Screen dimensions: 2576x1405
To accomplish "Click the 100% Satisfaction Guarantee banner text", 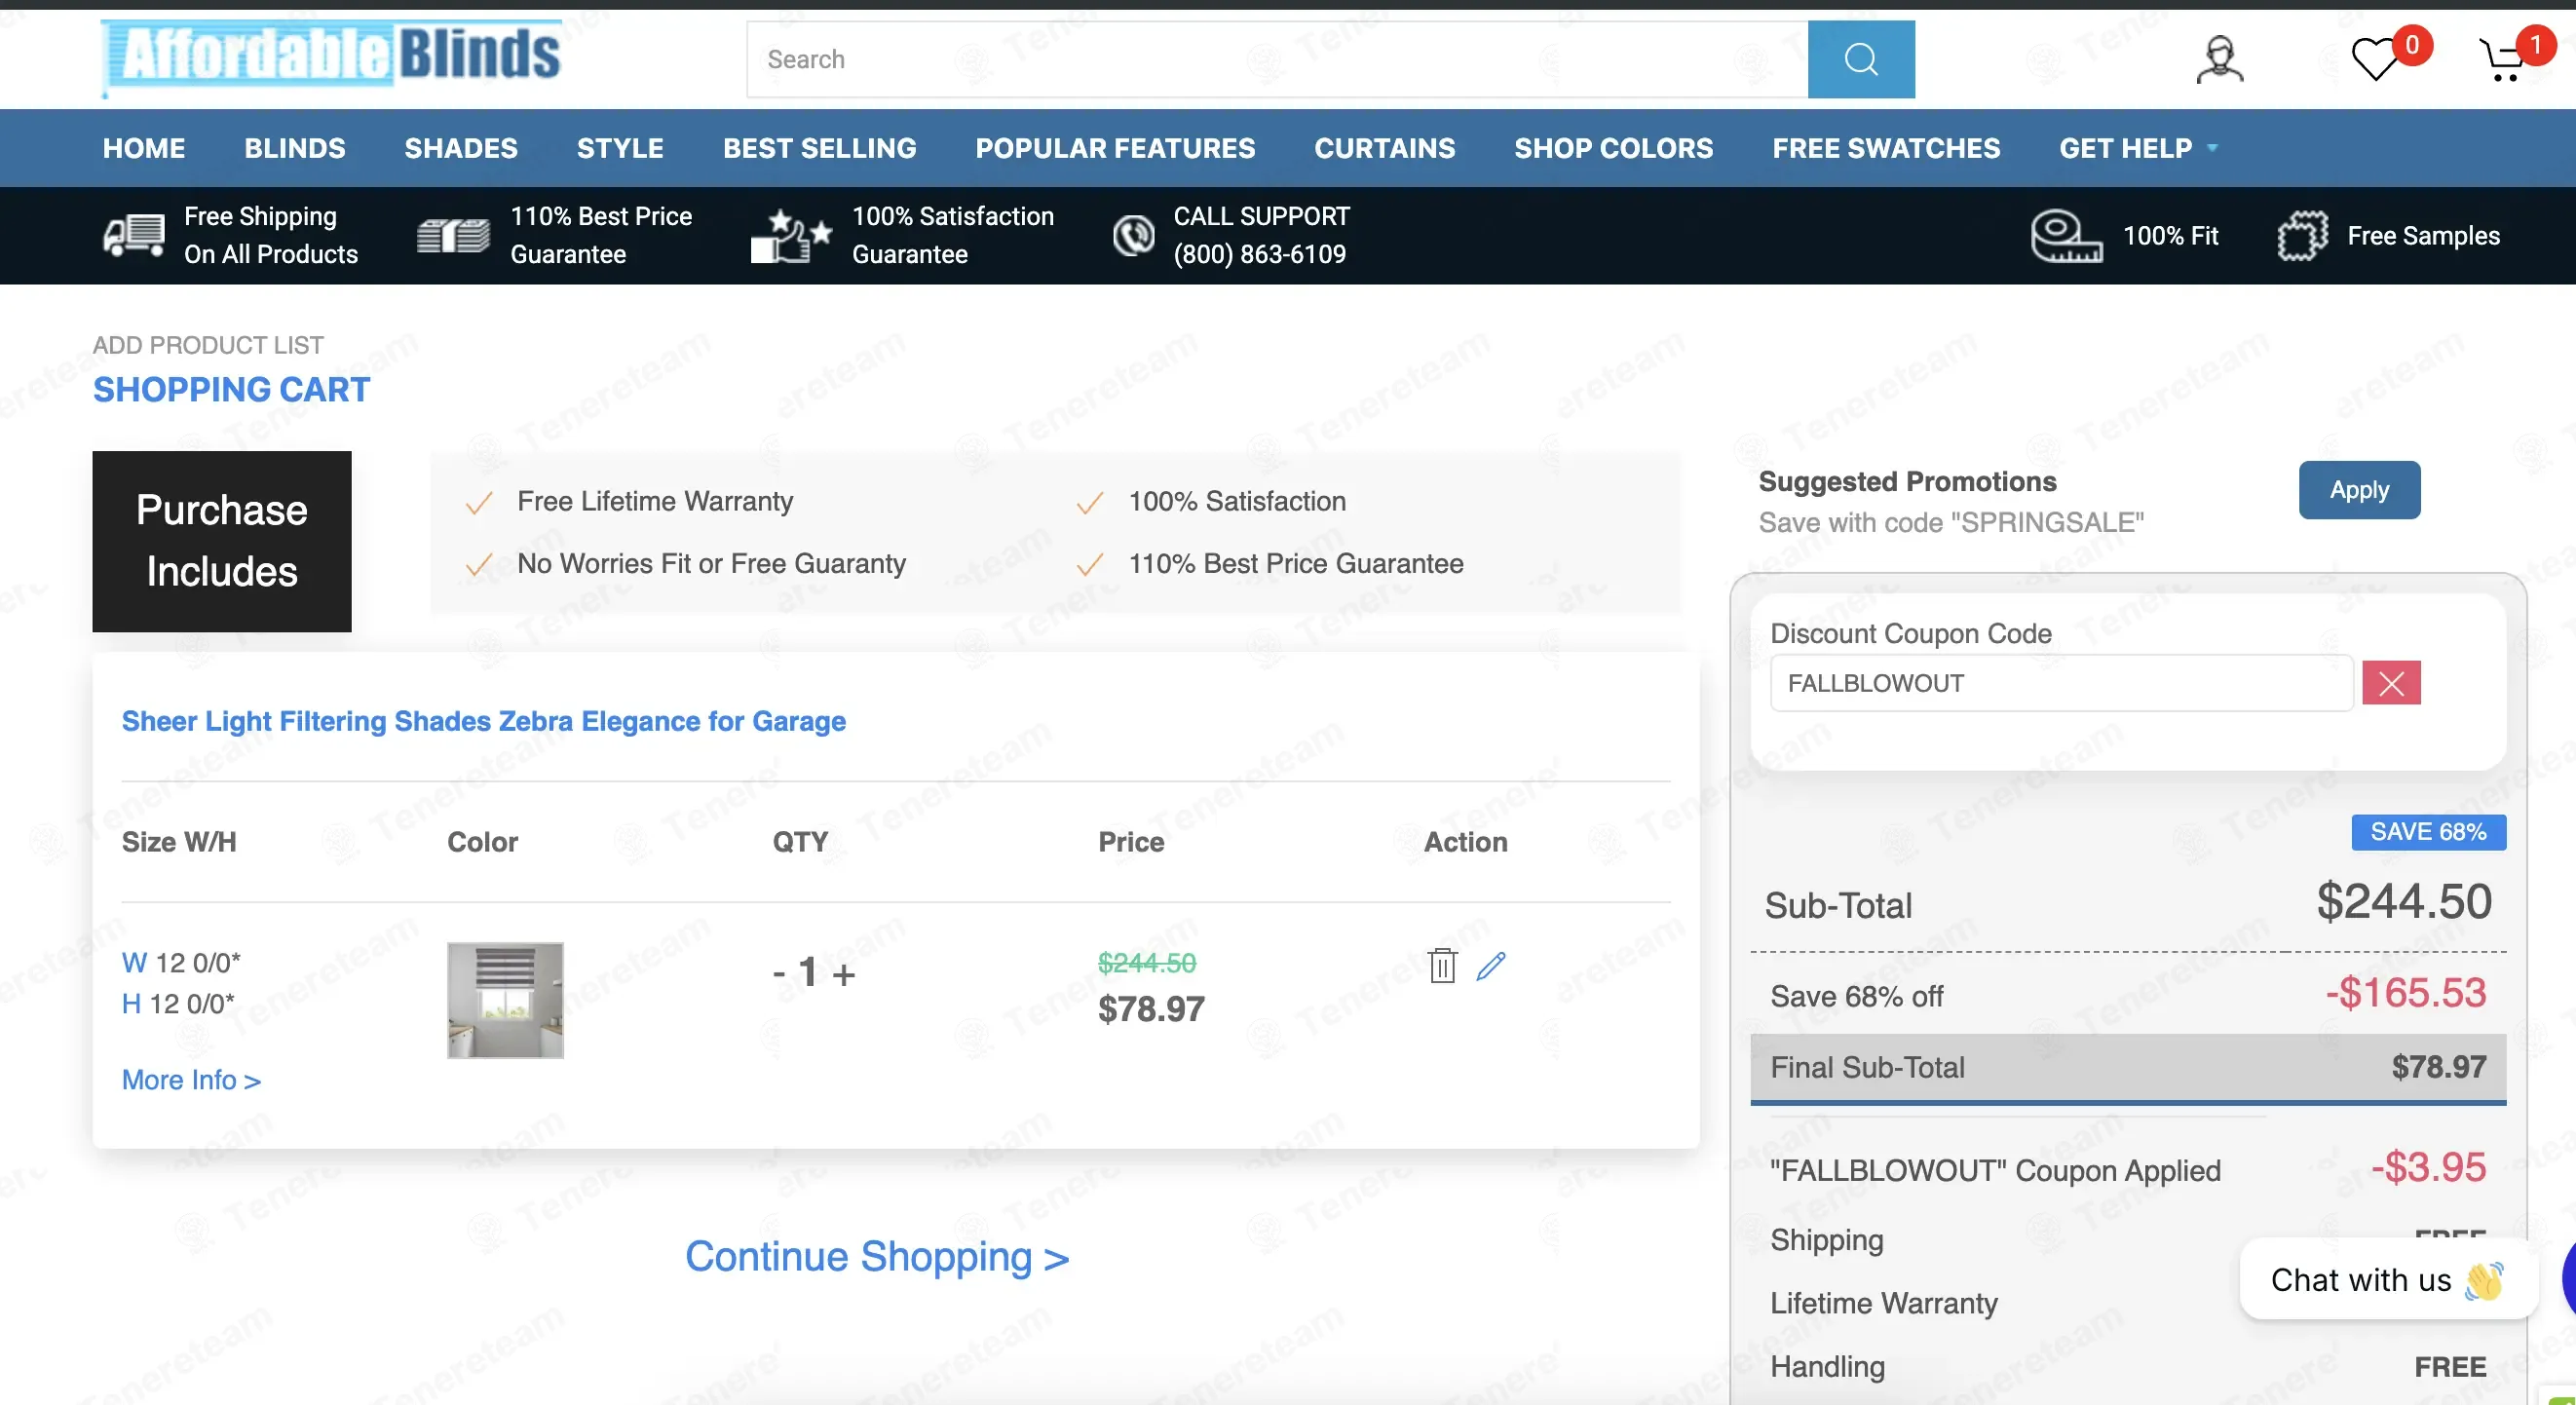I will coord(953,235).
